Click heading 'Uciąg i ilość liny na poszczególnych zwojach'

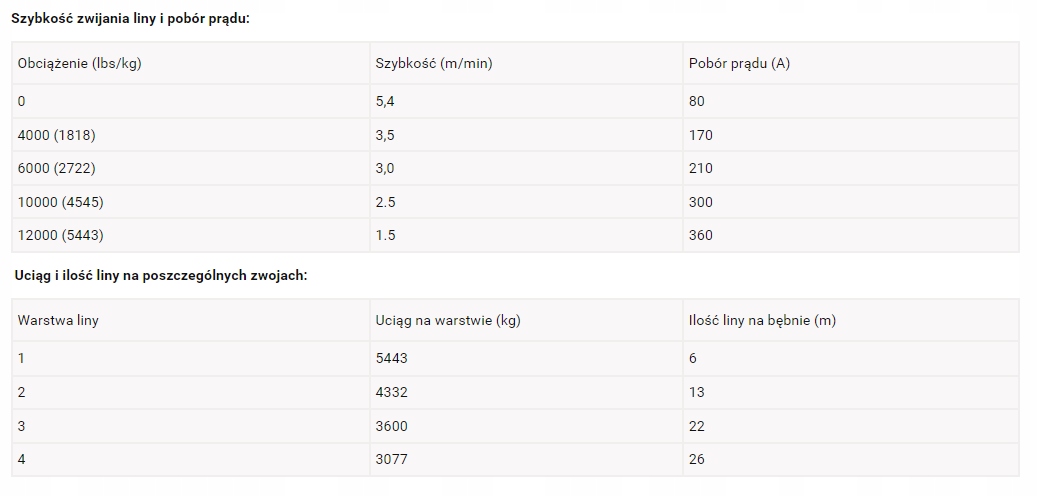(160, 275)
